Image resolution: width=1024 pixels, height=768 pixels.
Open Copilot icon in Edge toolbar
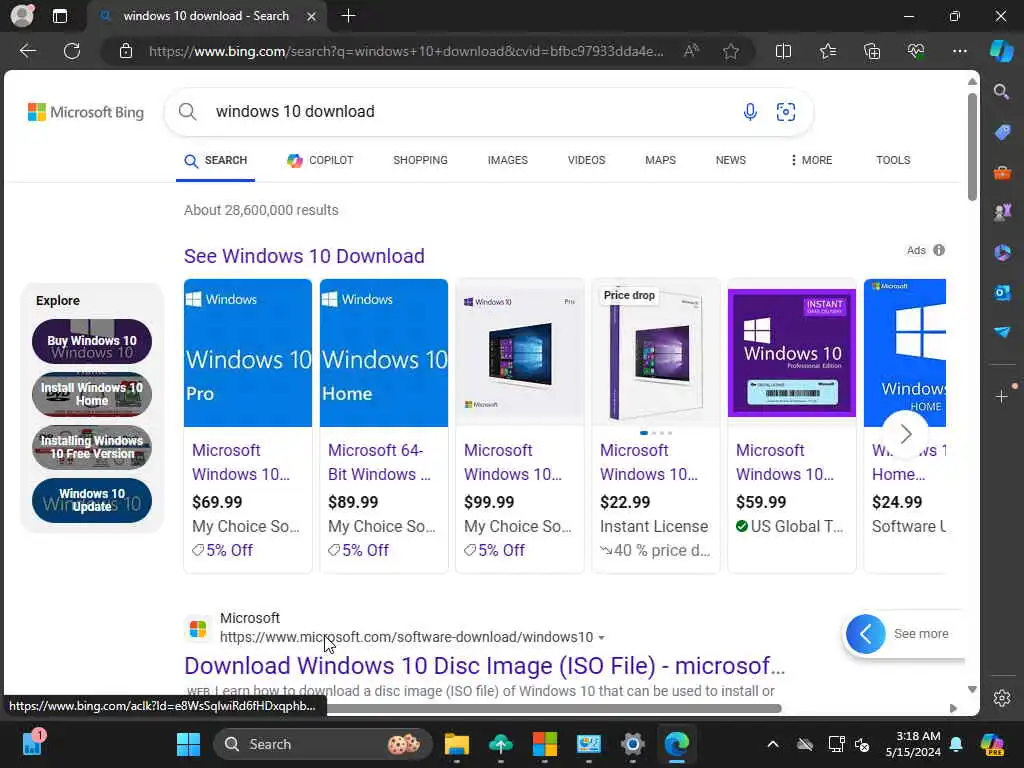point(1001,51)
